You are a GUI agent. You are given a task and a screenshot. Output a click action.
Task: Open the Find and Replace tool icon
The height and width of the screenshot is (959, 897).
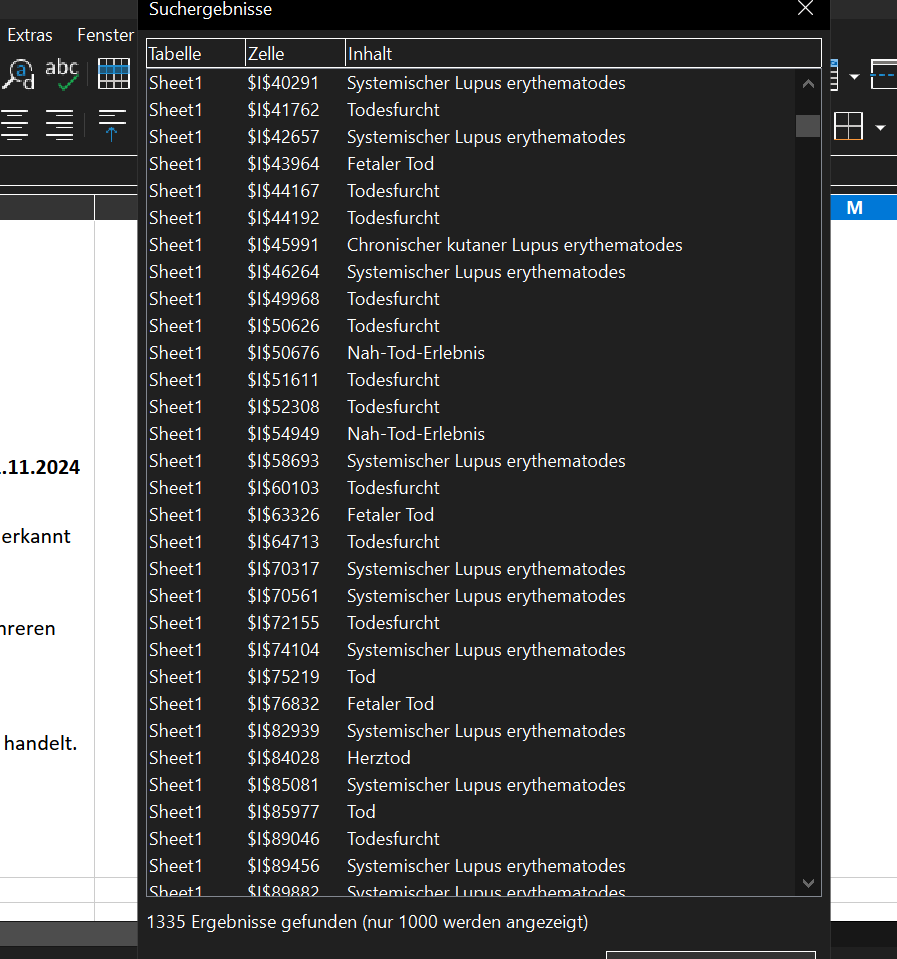tap(18, 73)
